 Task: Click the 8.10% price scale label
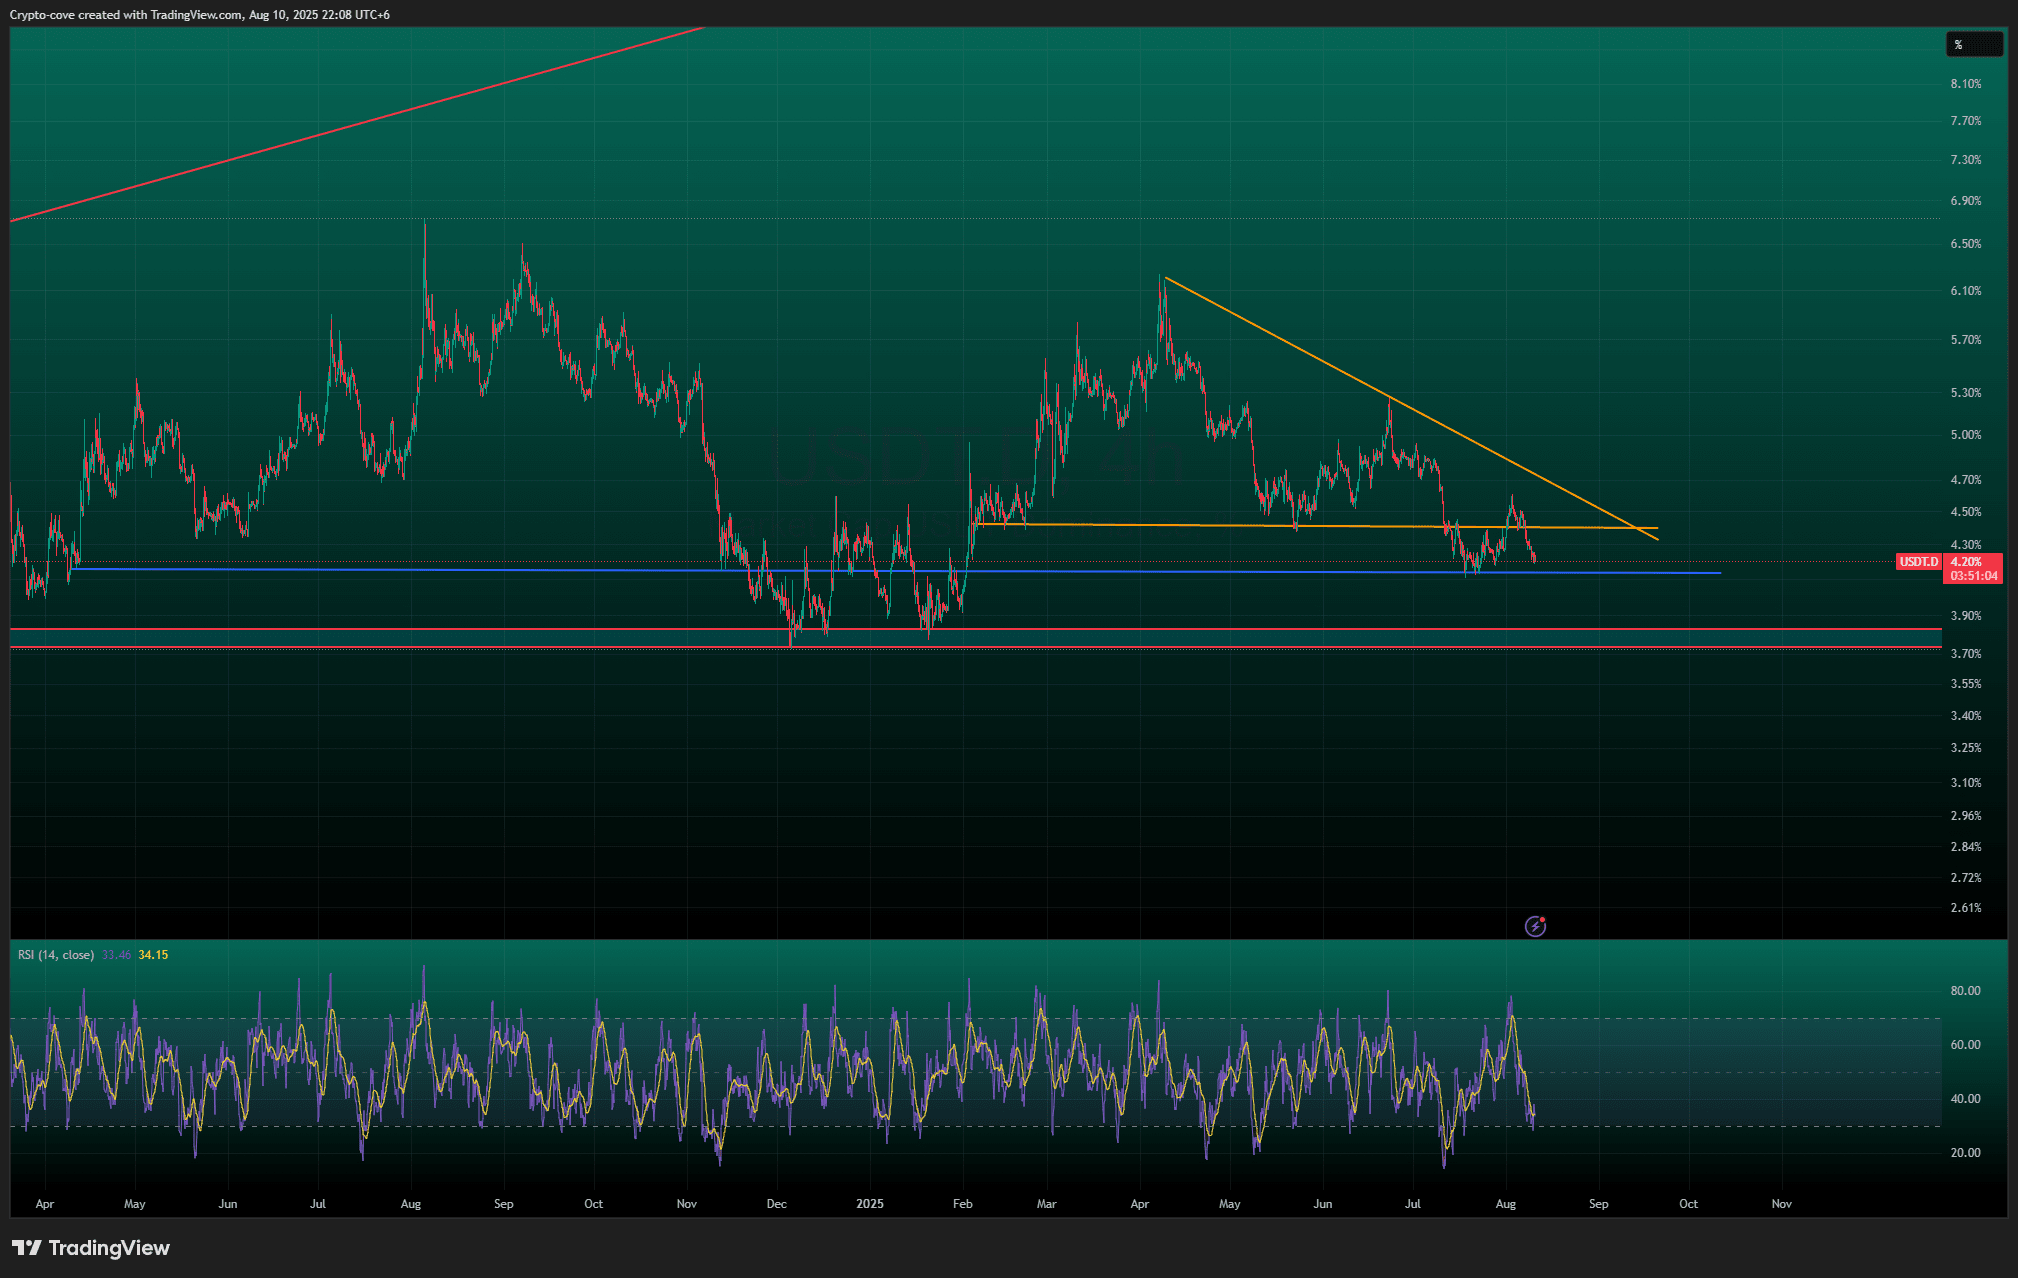click(1965, 84)
